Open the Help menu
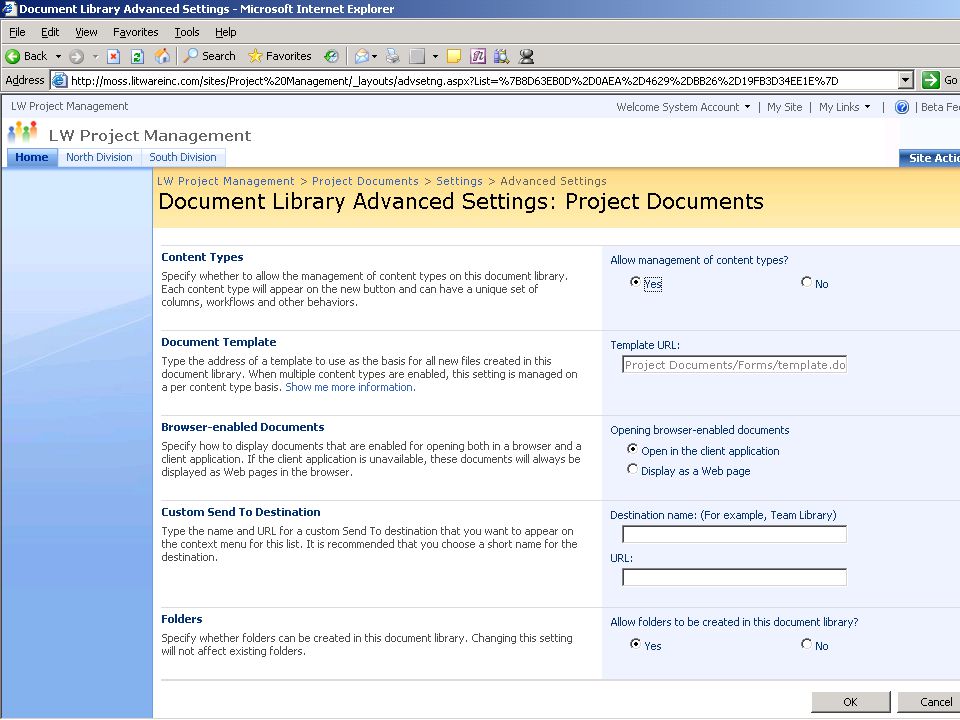 225,32
